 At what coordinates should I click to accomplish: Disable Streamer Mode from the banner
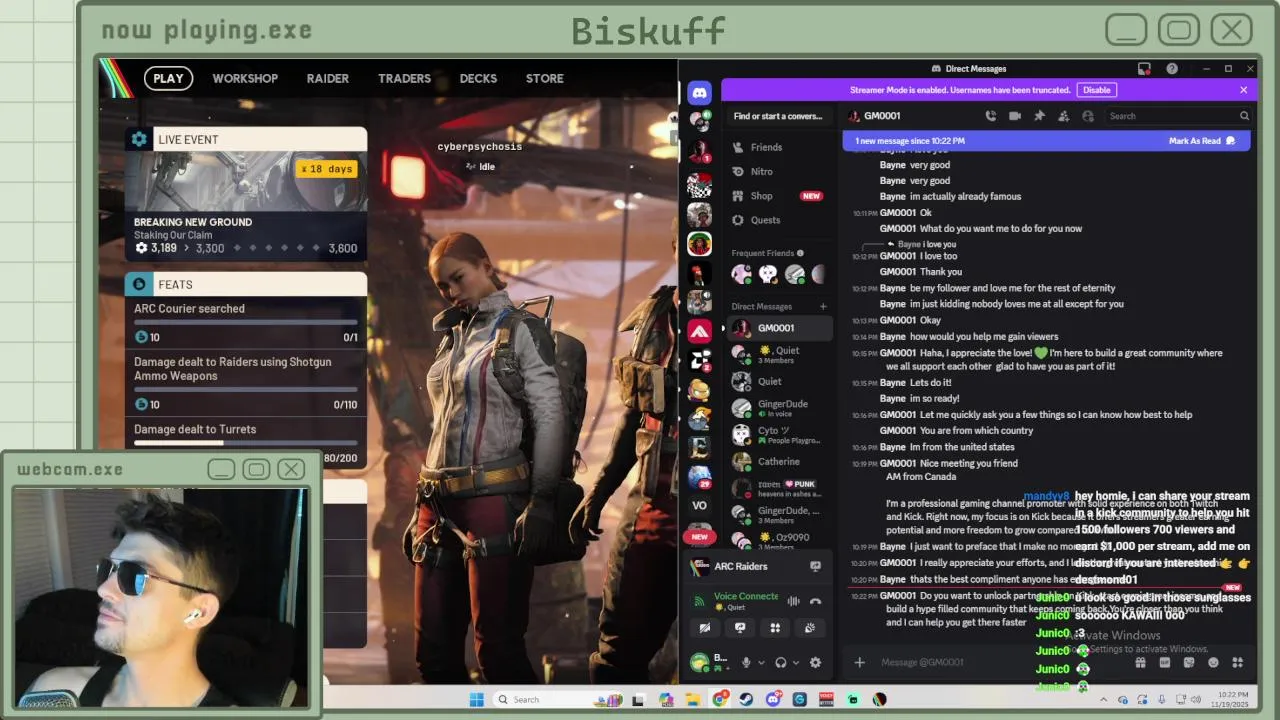(1096, 90)
